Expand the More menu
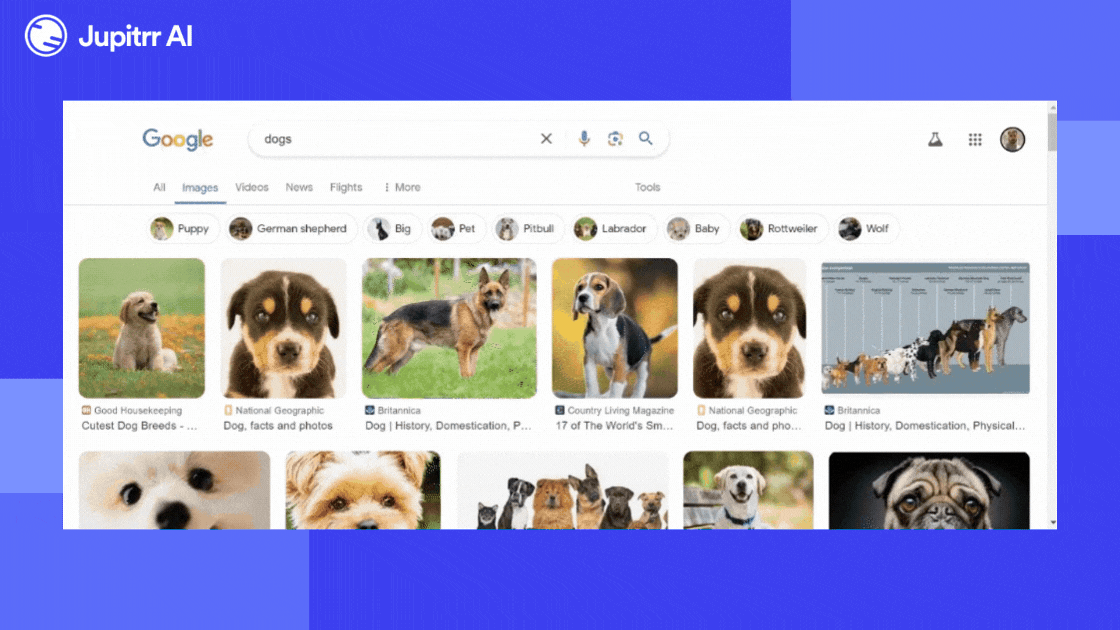Screen dimensions: 1120x630 (x=402, y=187)
